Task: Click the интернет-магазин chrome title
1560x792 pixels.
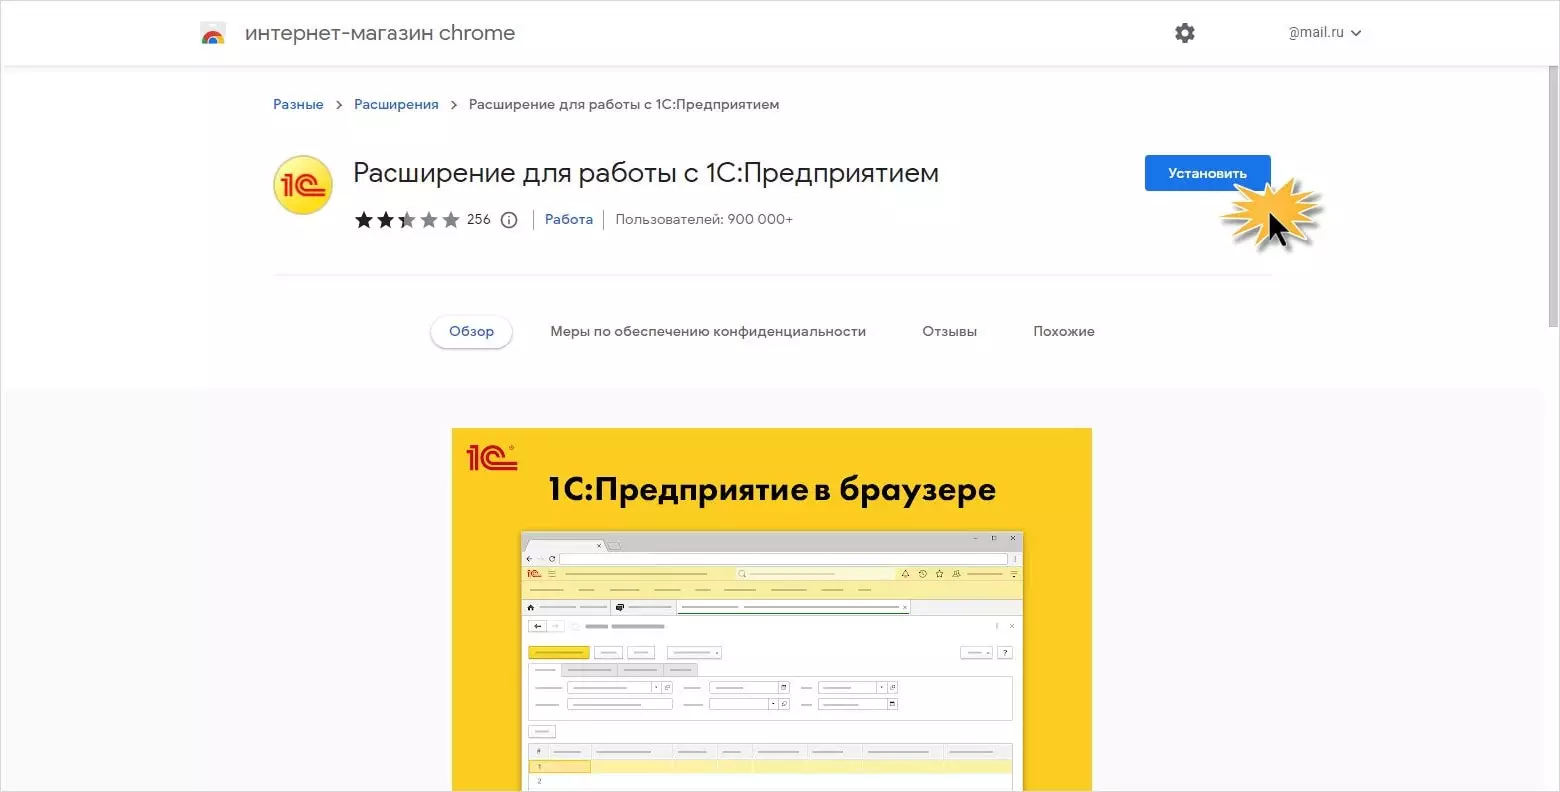Action: [380, 33]
